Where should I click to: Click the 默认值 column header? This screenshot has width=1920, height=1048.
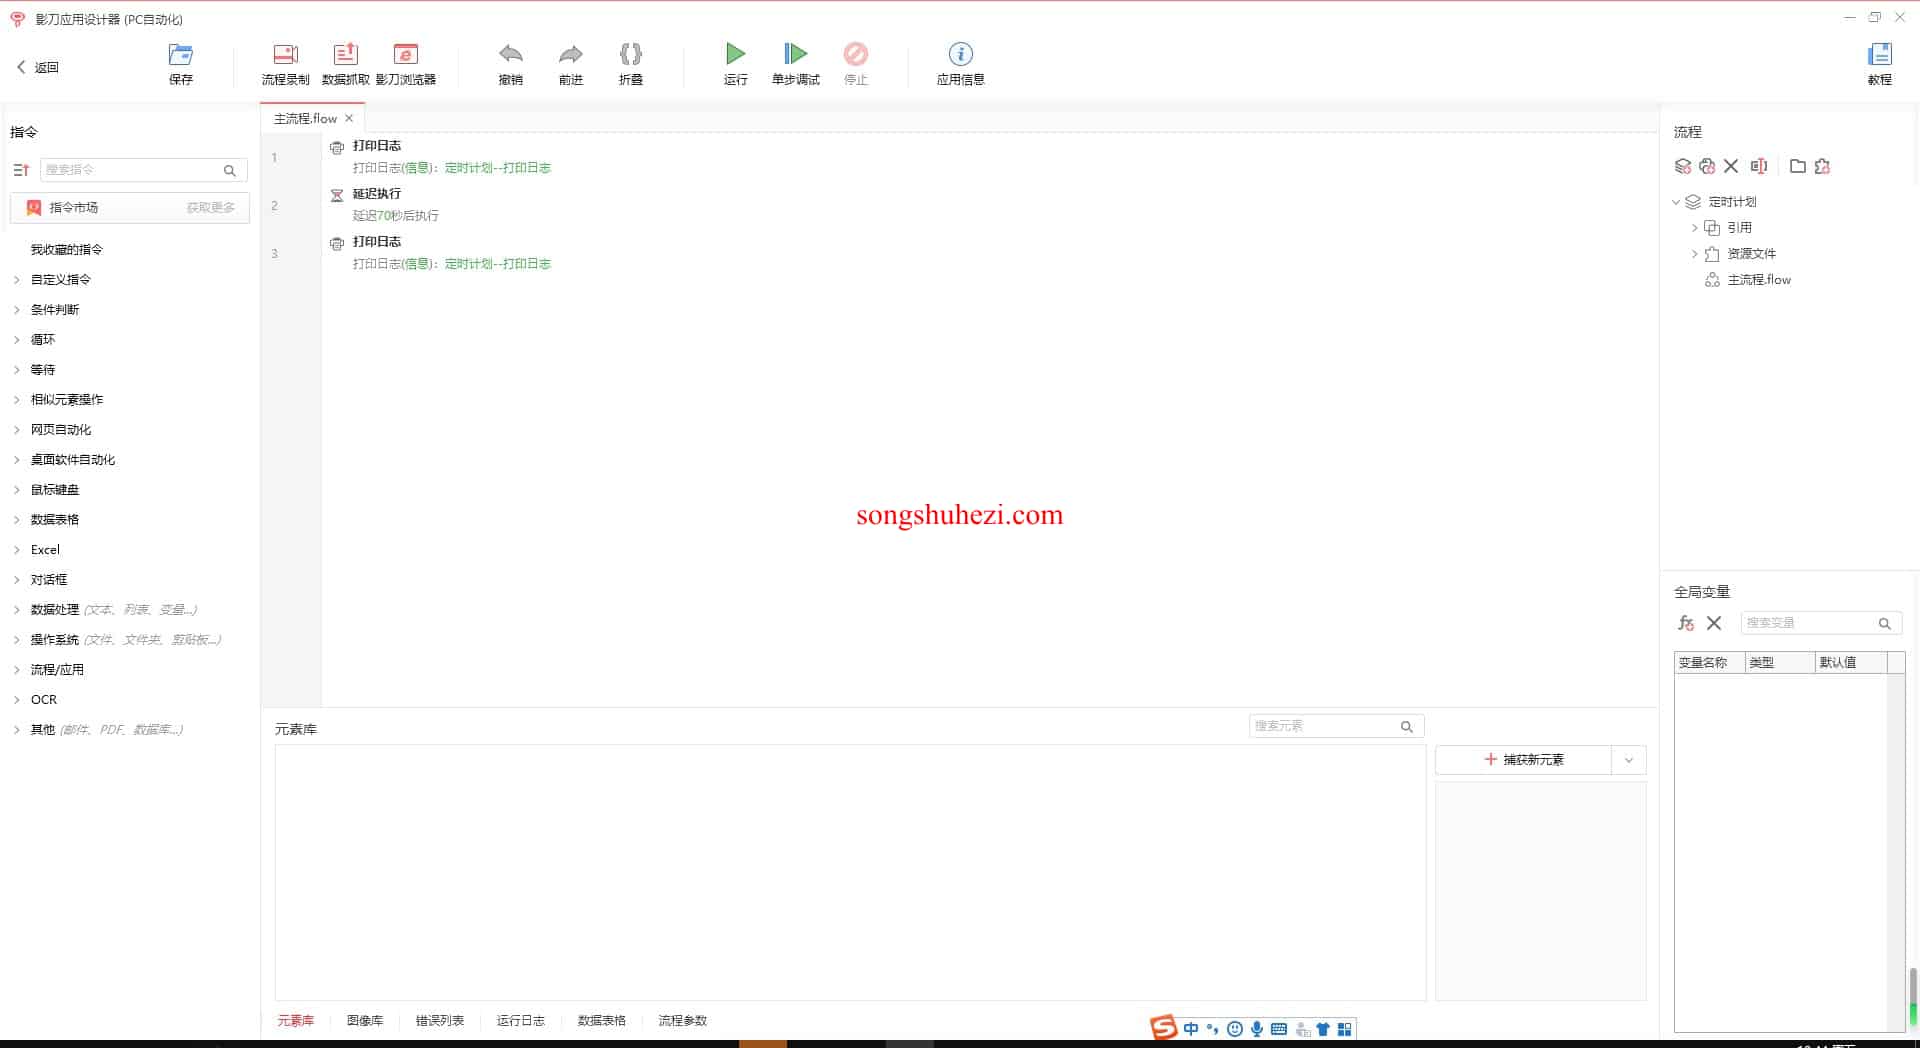point(1850,663)
